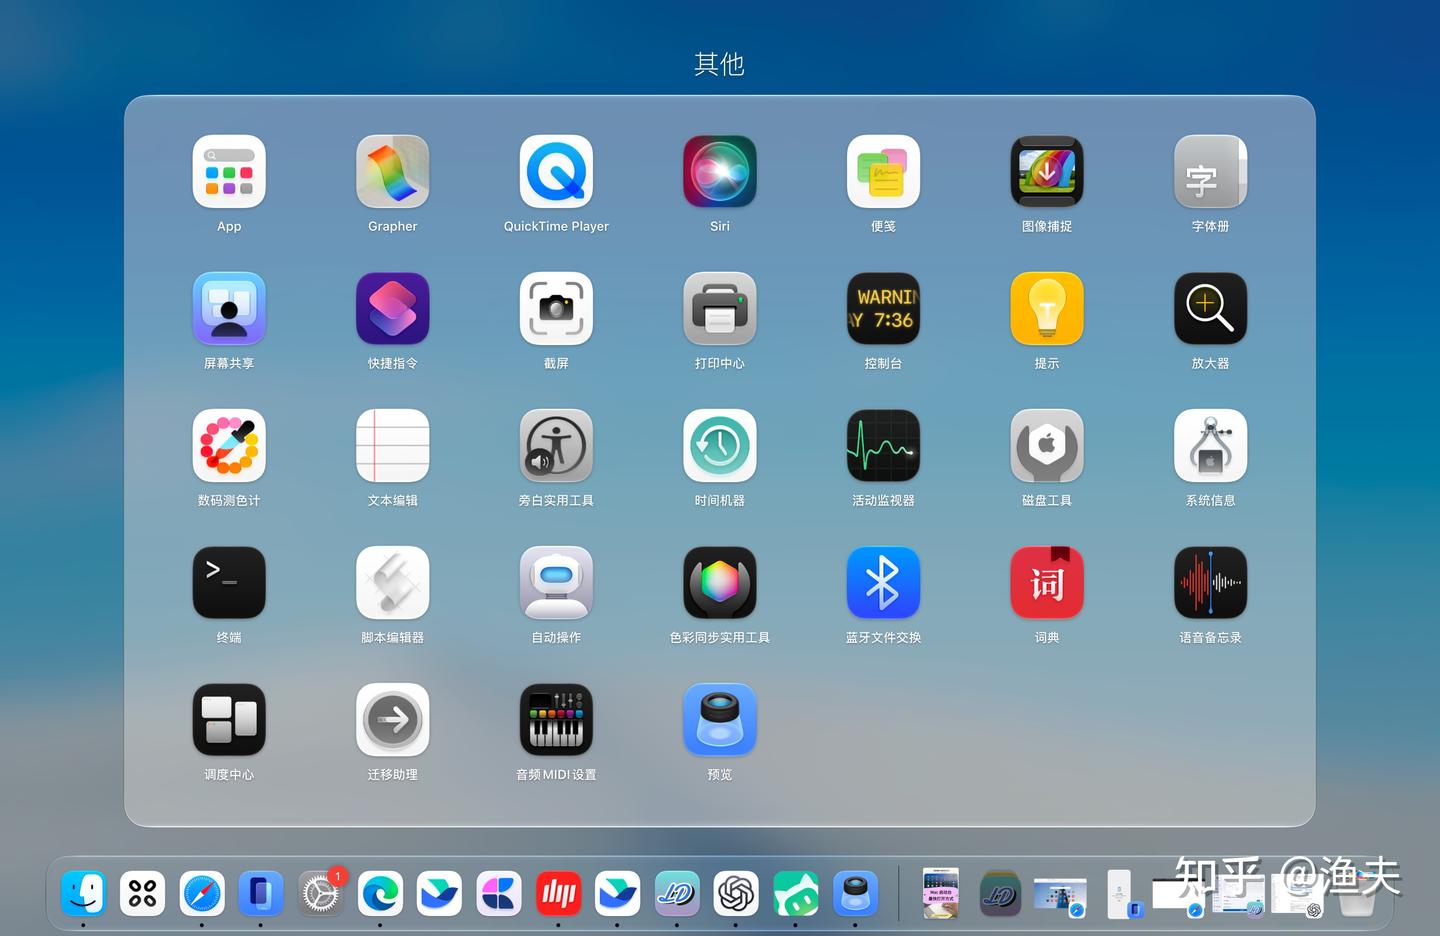
Task: Launch 语音备忘录 (Voice Memos)
Action: click(x=1210, y=583)
